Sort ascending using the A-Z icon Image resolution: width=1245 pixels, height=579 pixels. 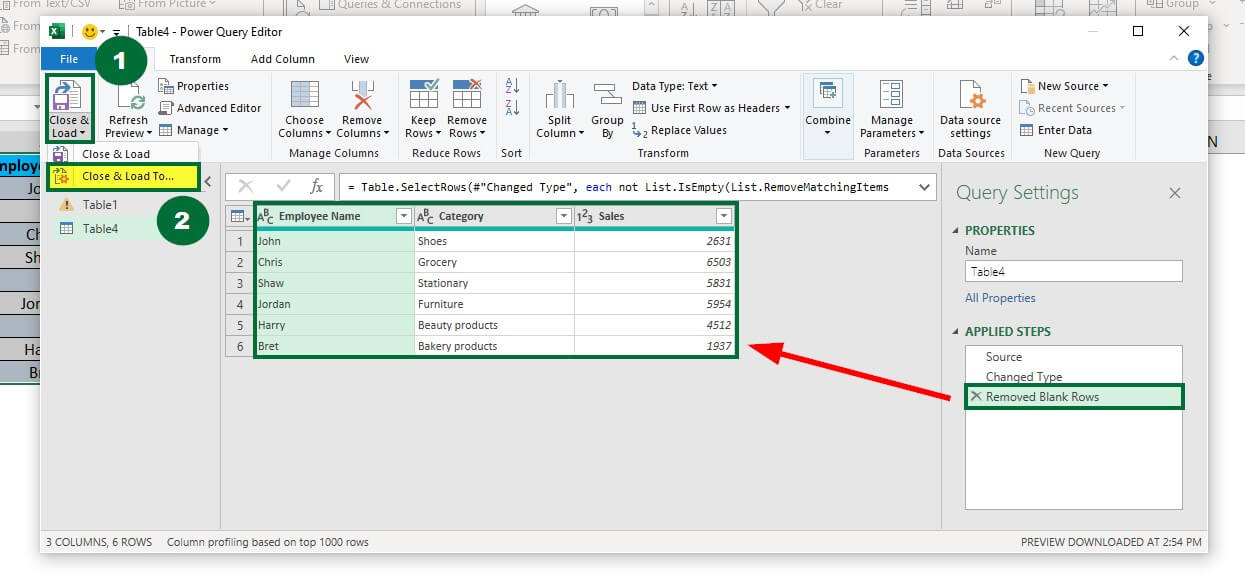tap(512, 86)
